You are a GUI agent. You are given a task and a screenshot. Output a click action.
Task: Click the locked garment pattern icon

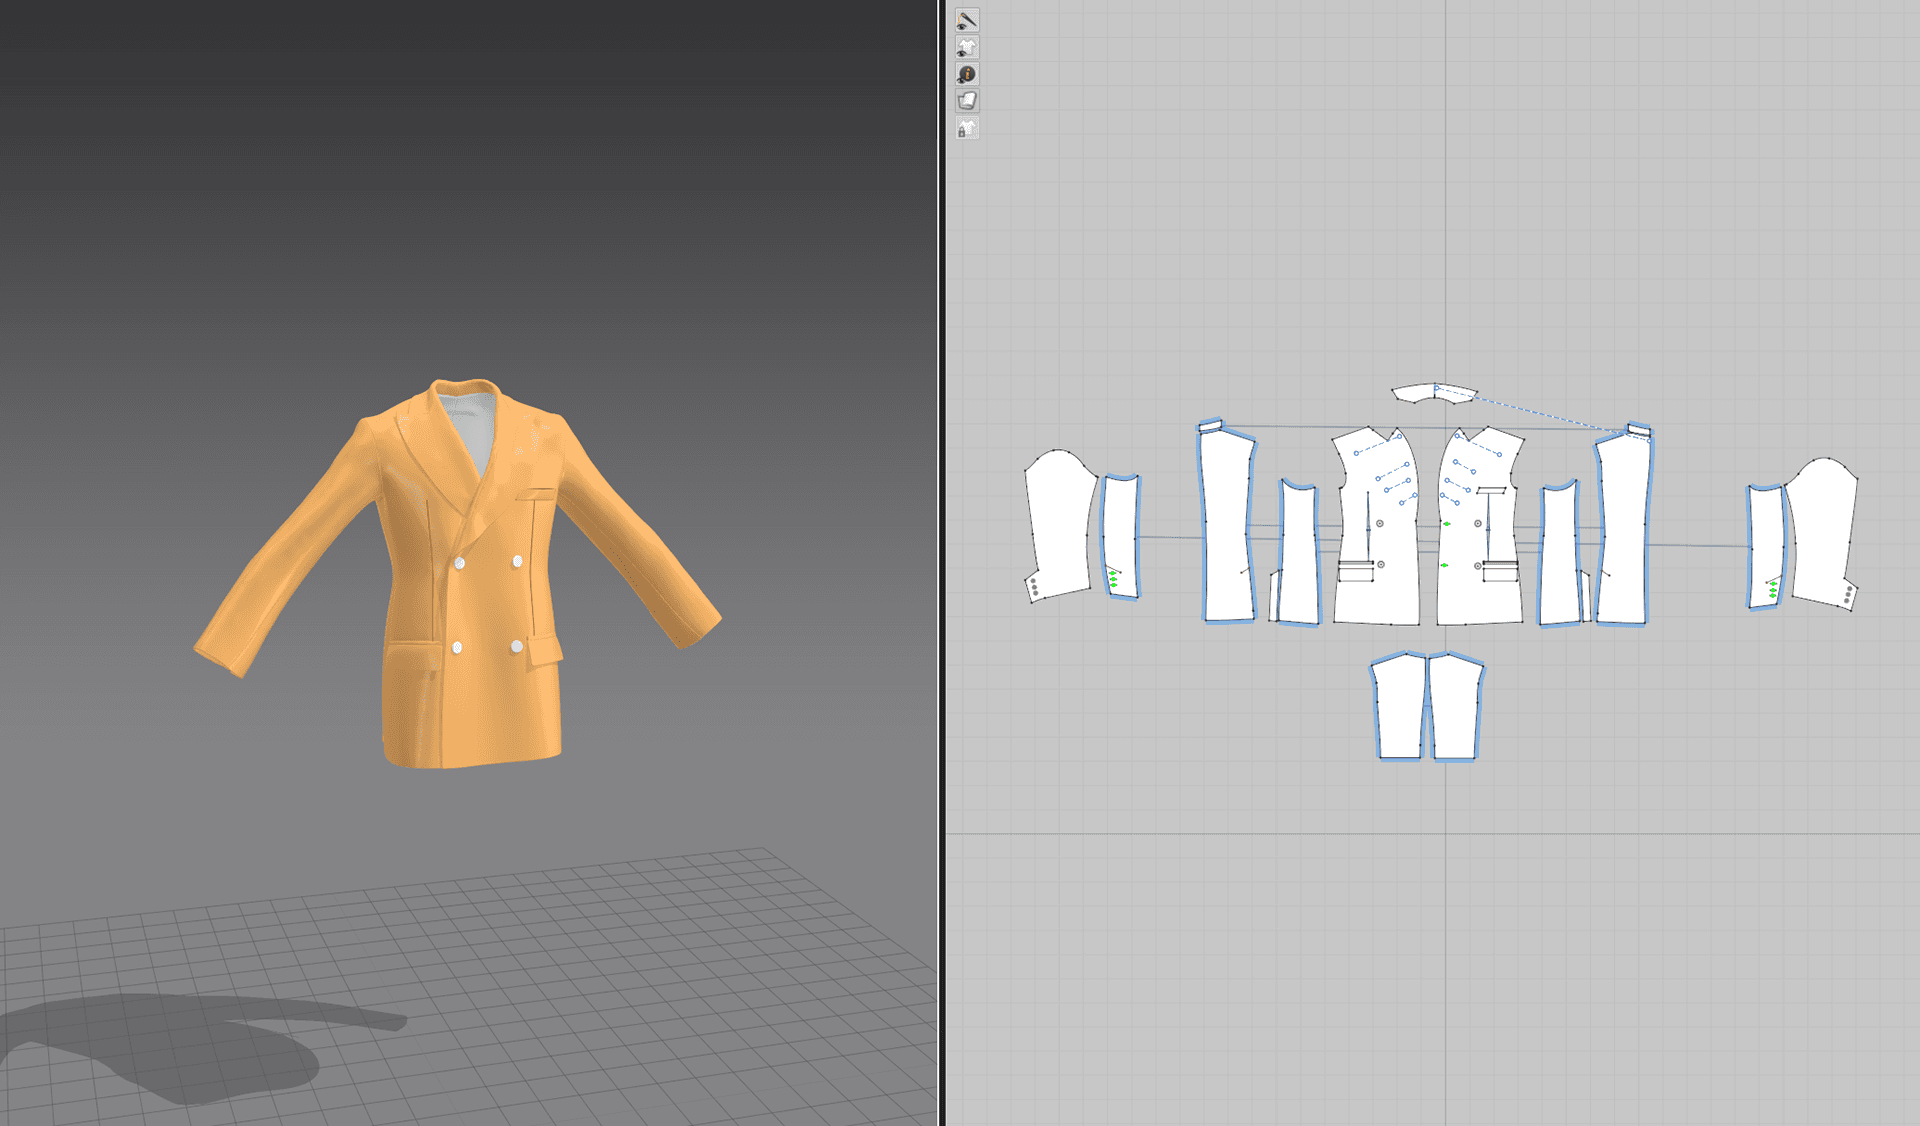pyautogui.click(x=967, y=129)
